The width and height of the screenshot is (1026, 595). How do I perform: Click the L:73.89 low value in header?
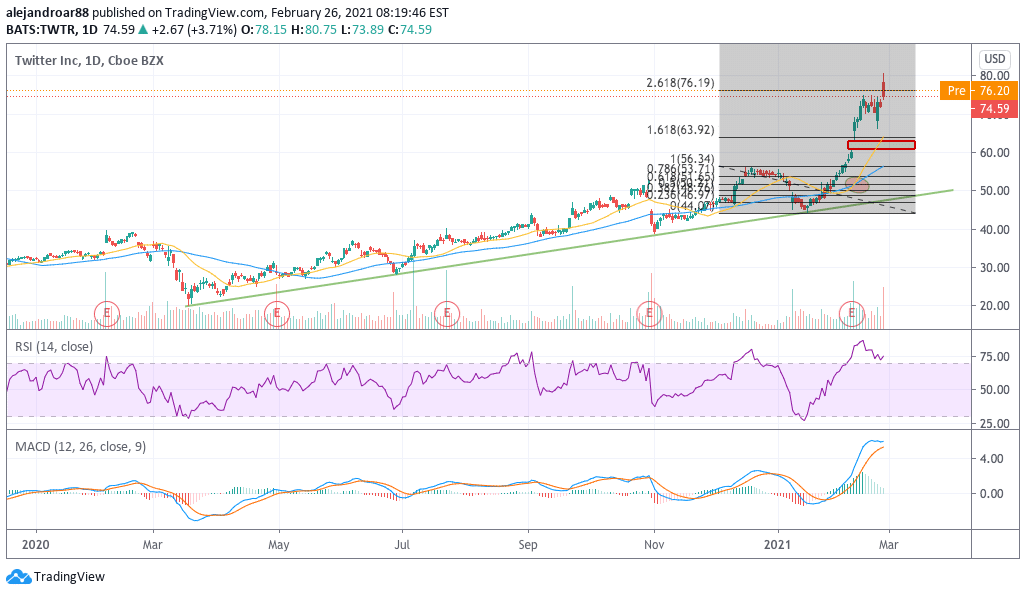[x=362, y=29]
